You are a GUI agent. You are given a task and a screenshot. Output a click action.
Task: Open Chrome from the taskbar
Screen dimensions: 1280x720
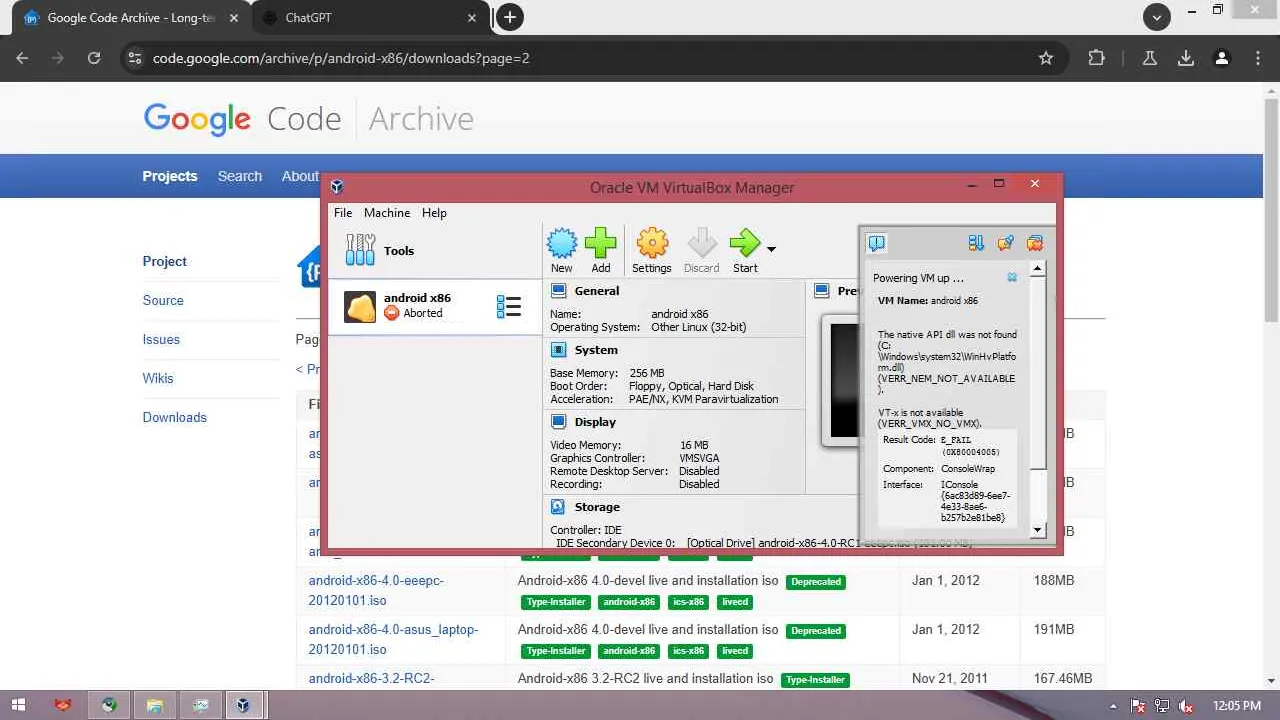tap(109, 705)
